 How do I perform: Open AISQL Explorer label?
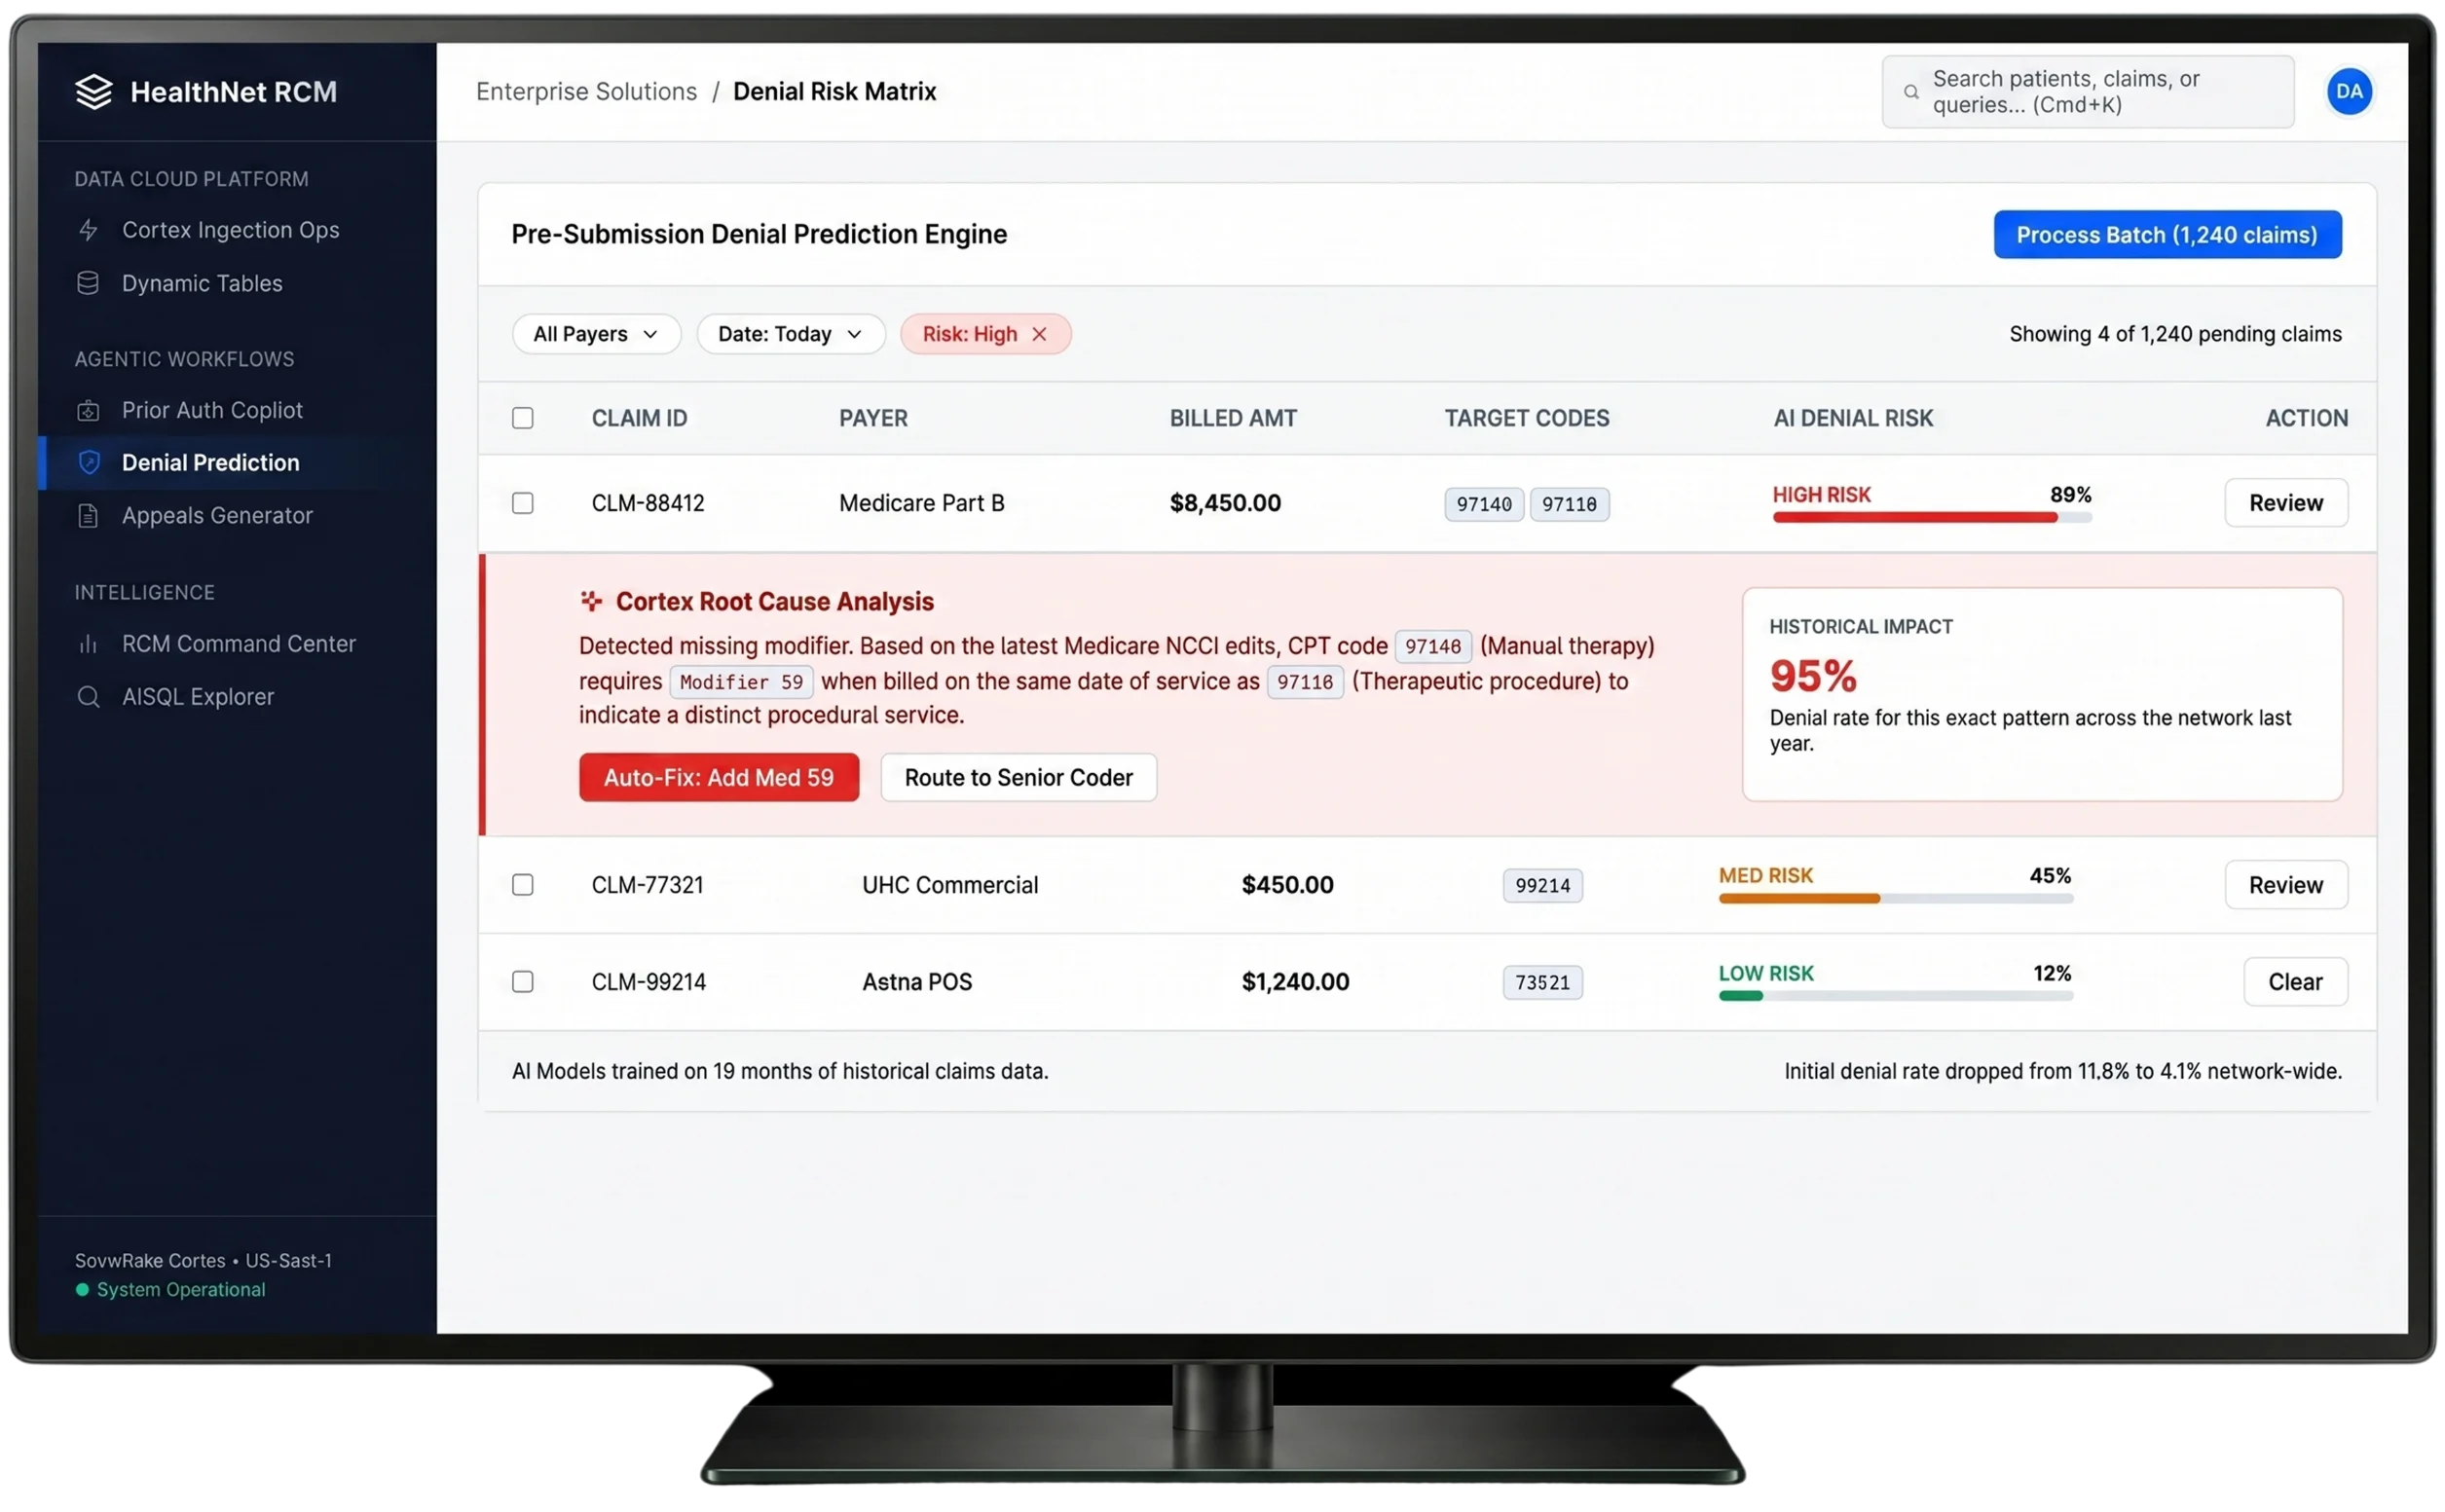(197, 696)
